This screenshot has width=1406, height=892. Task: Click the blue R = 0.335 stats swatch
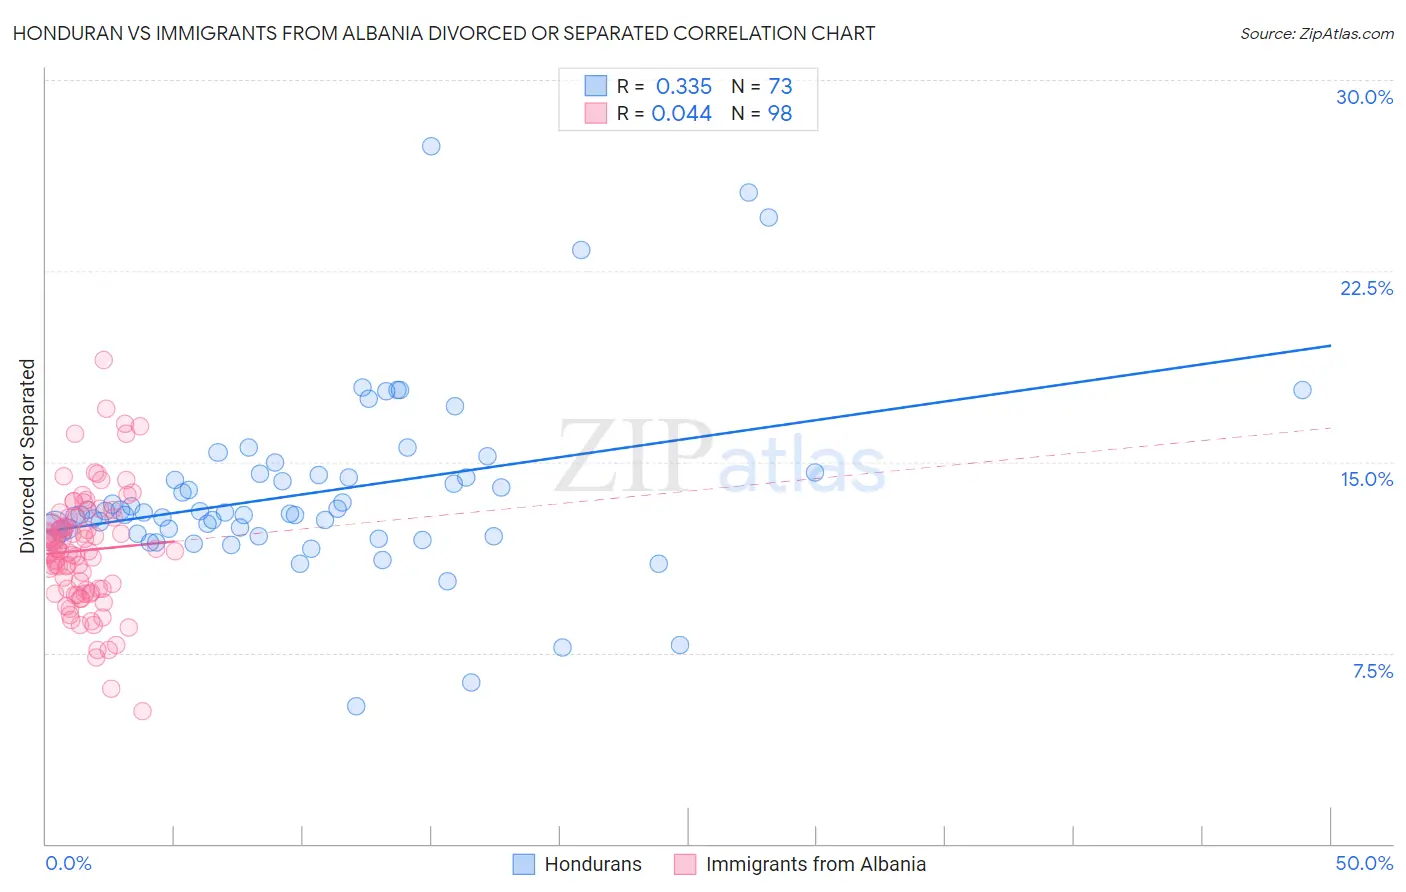pos(596,86)
